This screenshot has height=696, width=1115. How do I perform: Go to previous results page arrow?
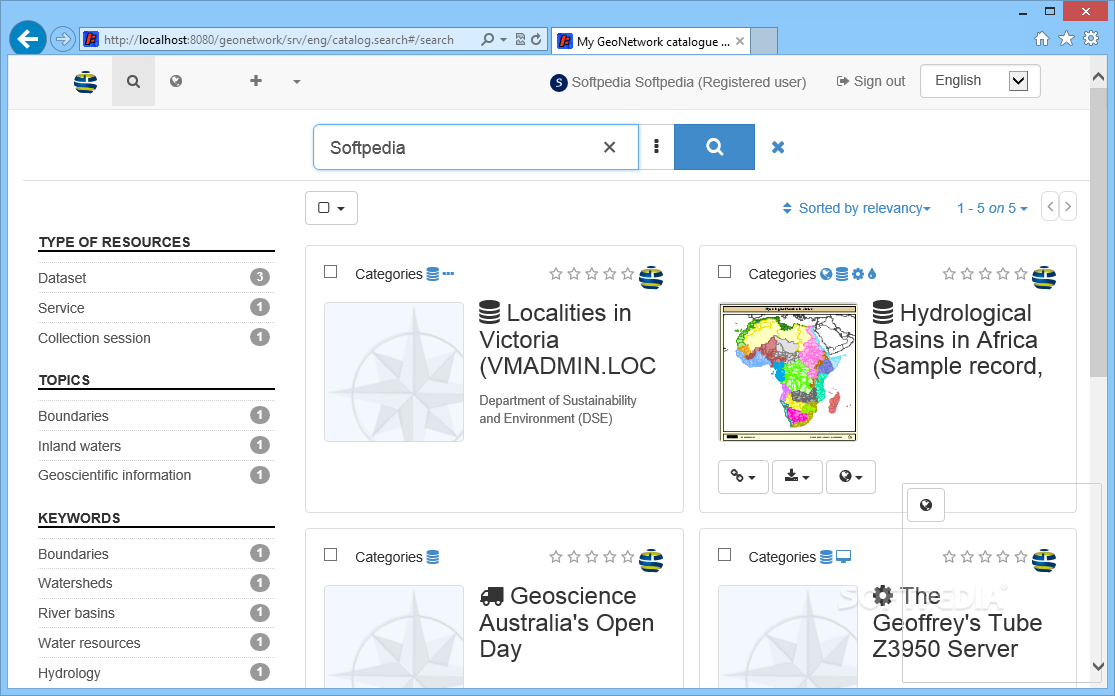(1050, 207)
